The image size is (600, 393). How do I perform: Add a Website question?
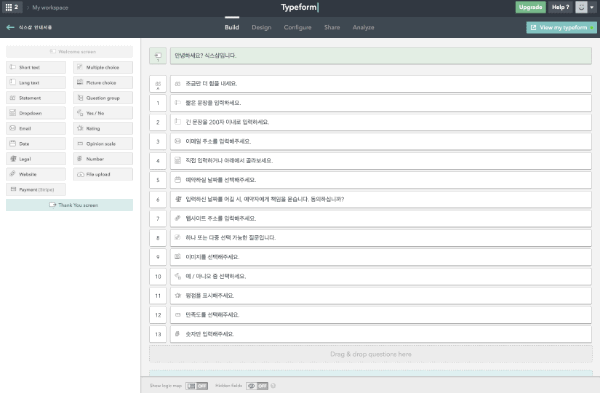(x=36, y=174)
